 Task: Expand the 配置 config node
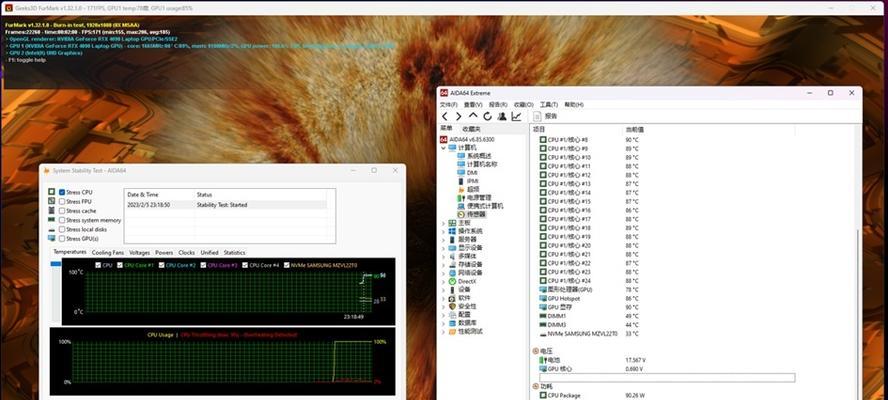[443, 314]
